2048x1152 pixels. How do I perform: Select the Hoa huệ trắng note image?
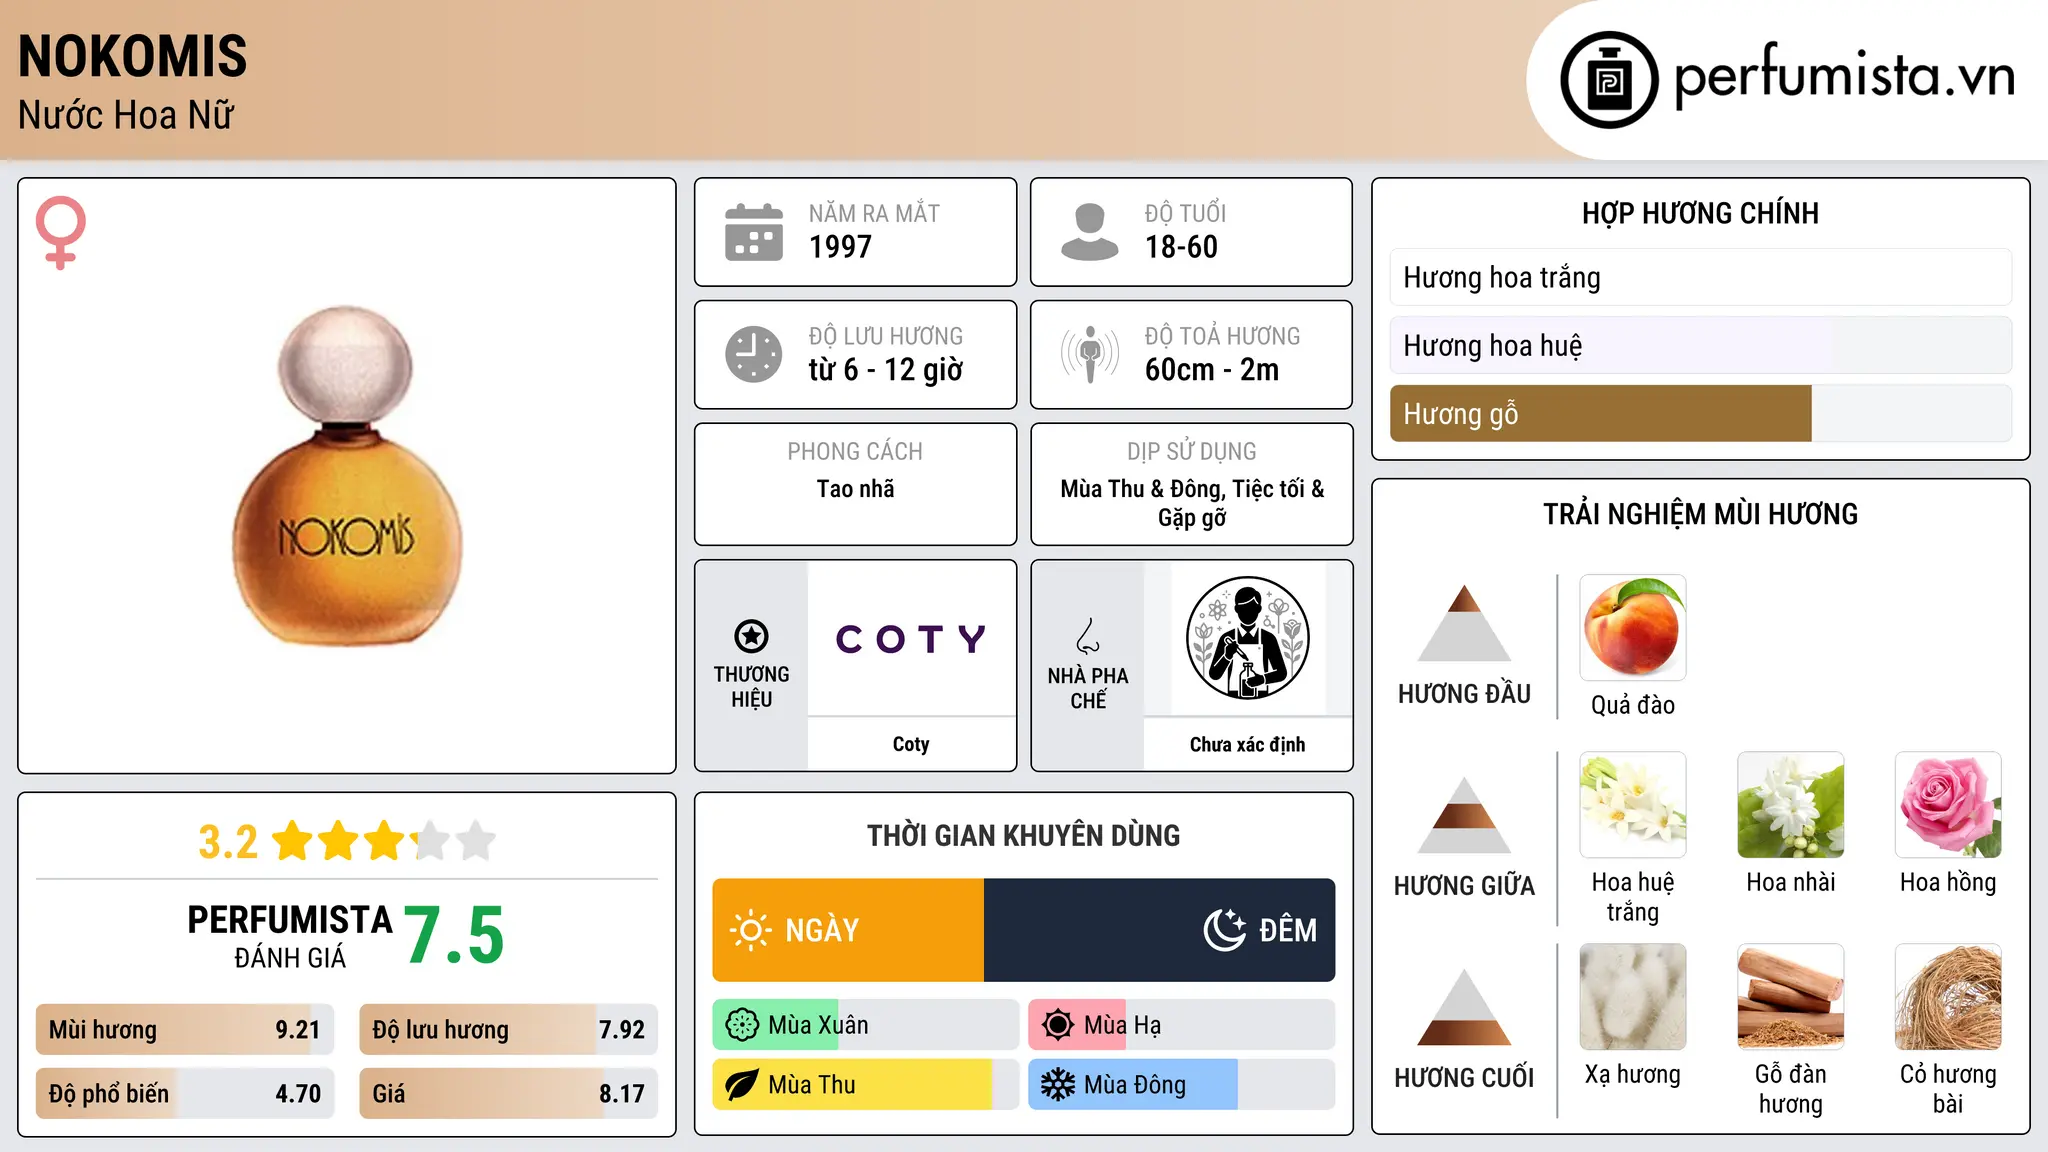(x=1633, y=805)
